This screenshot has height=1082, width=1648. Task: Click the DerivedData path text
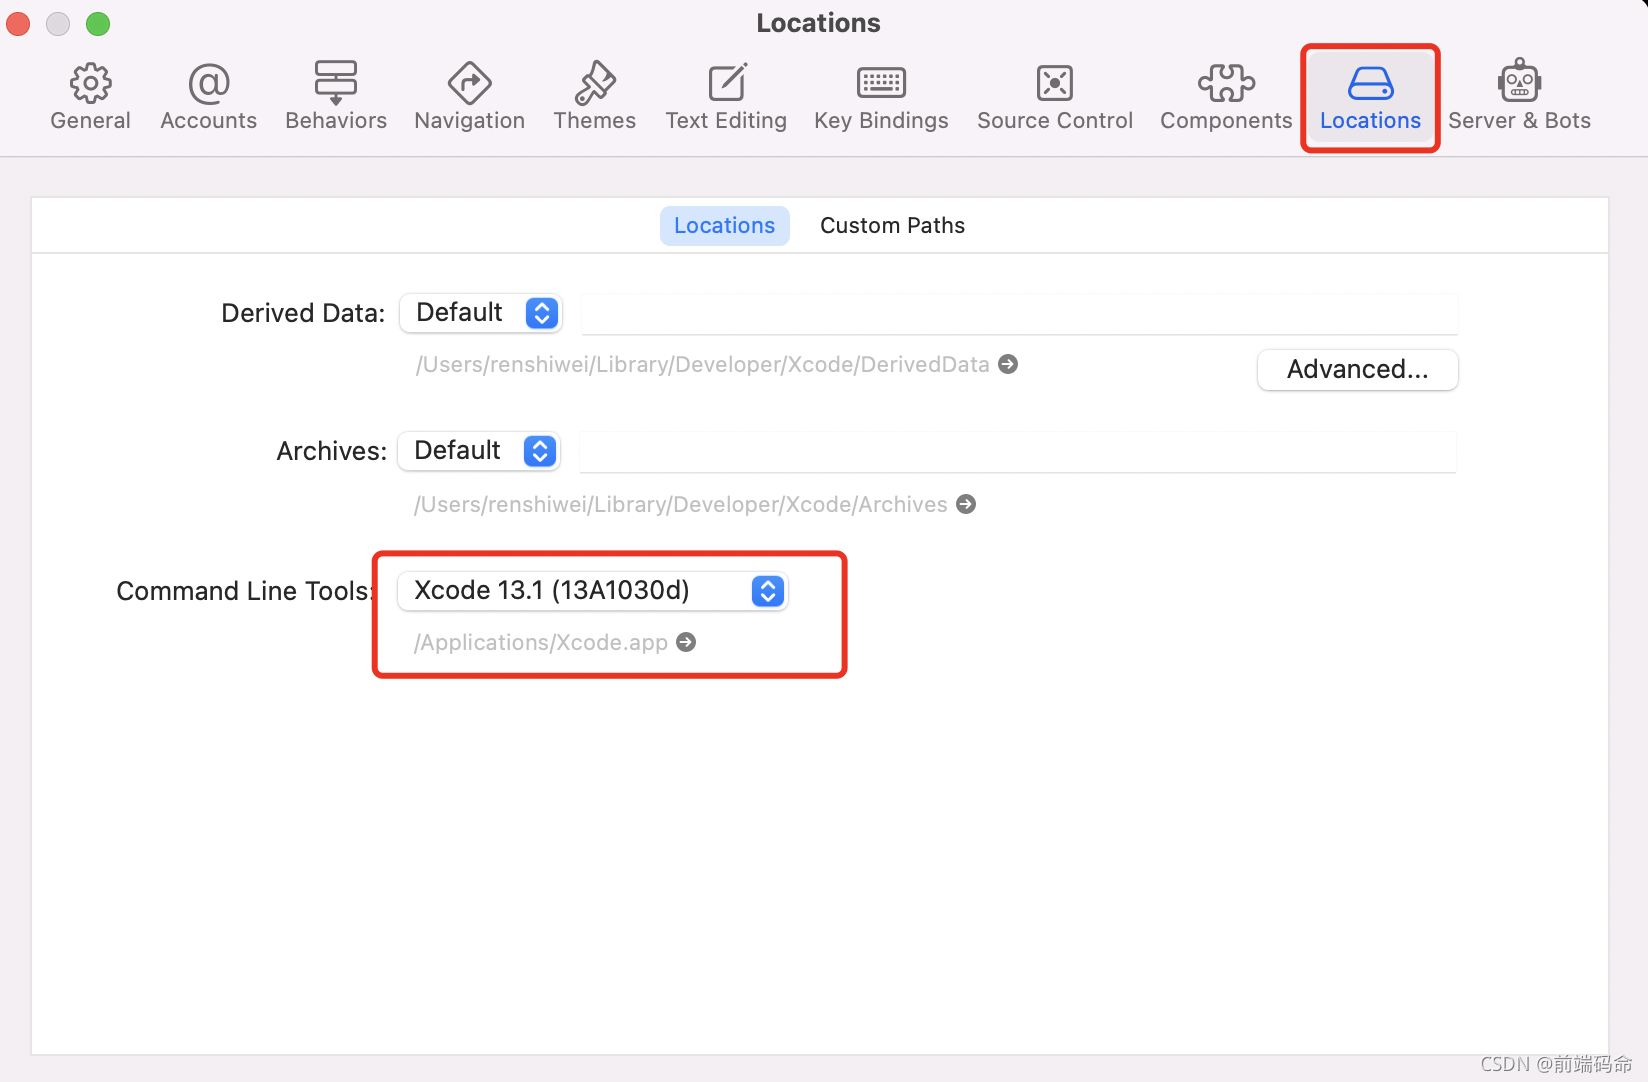pos(702,364)
